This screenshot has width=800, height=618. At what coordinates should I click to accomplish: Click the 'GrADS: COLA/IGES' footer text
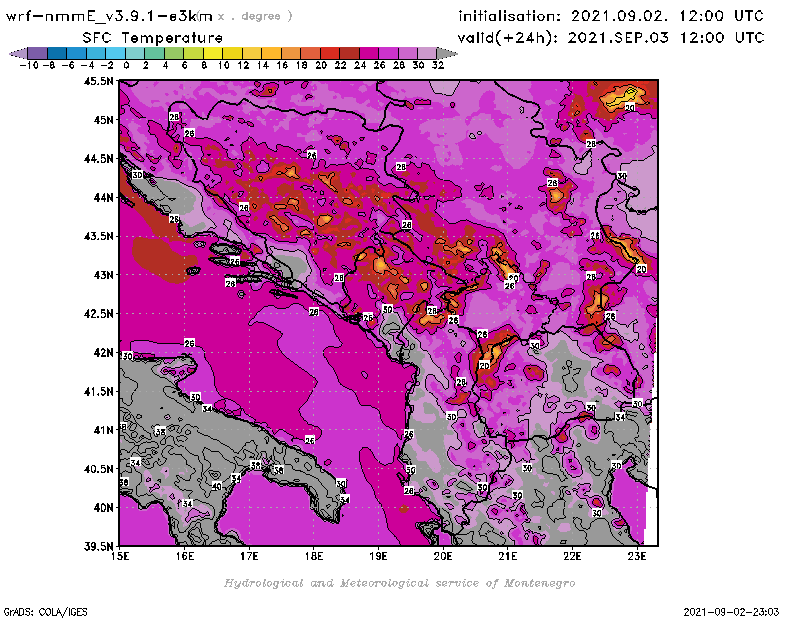tap(45, 612)
